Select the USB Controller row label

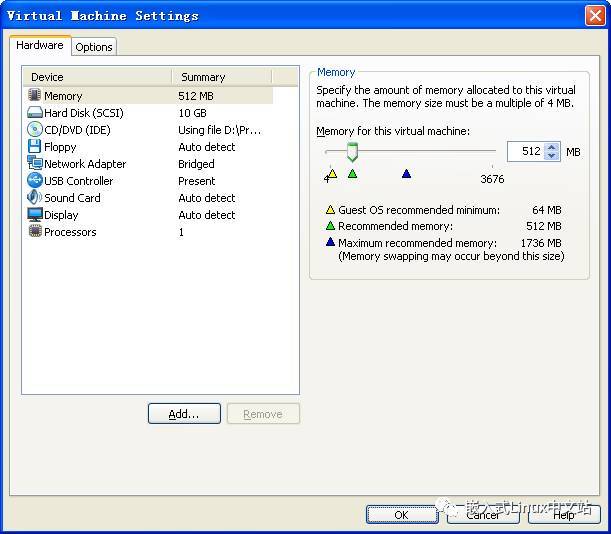(x=78, y=181)
